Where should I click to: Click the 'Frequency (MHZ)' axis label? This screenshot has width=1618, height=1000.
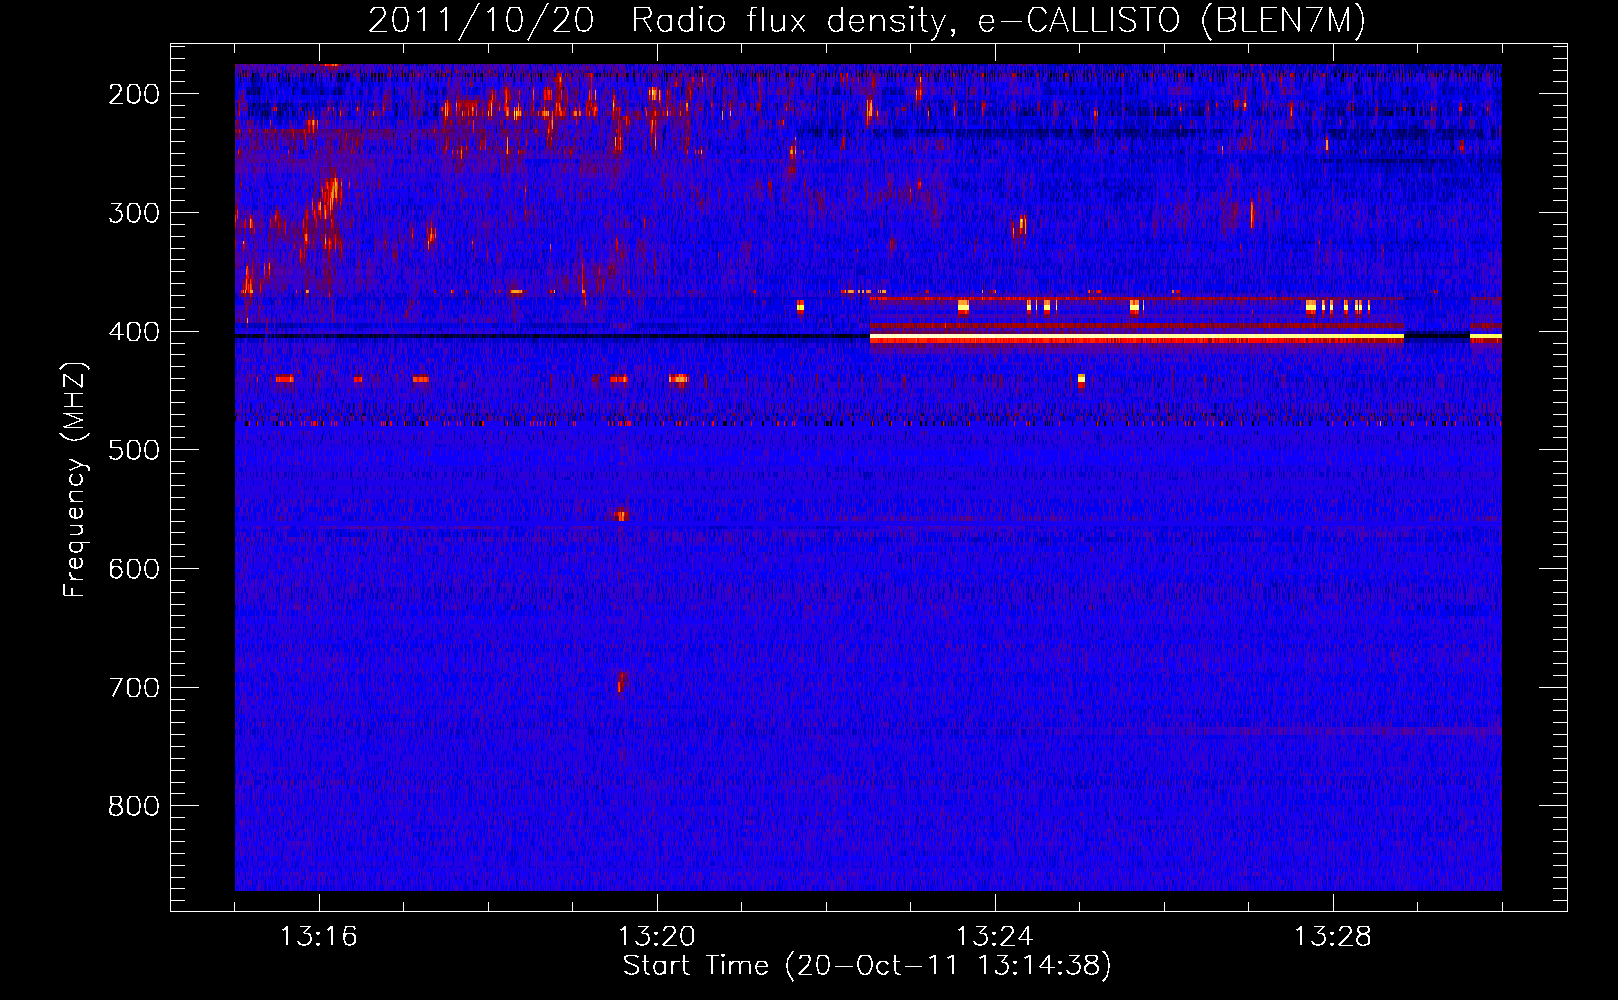[x=75, y=479]
